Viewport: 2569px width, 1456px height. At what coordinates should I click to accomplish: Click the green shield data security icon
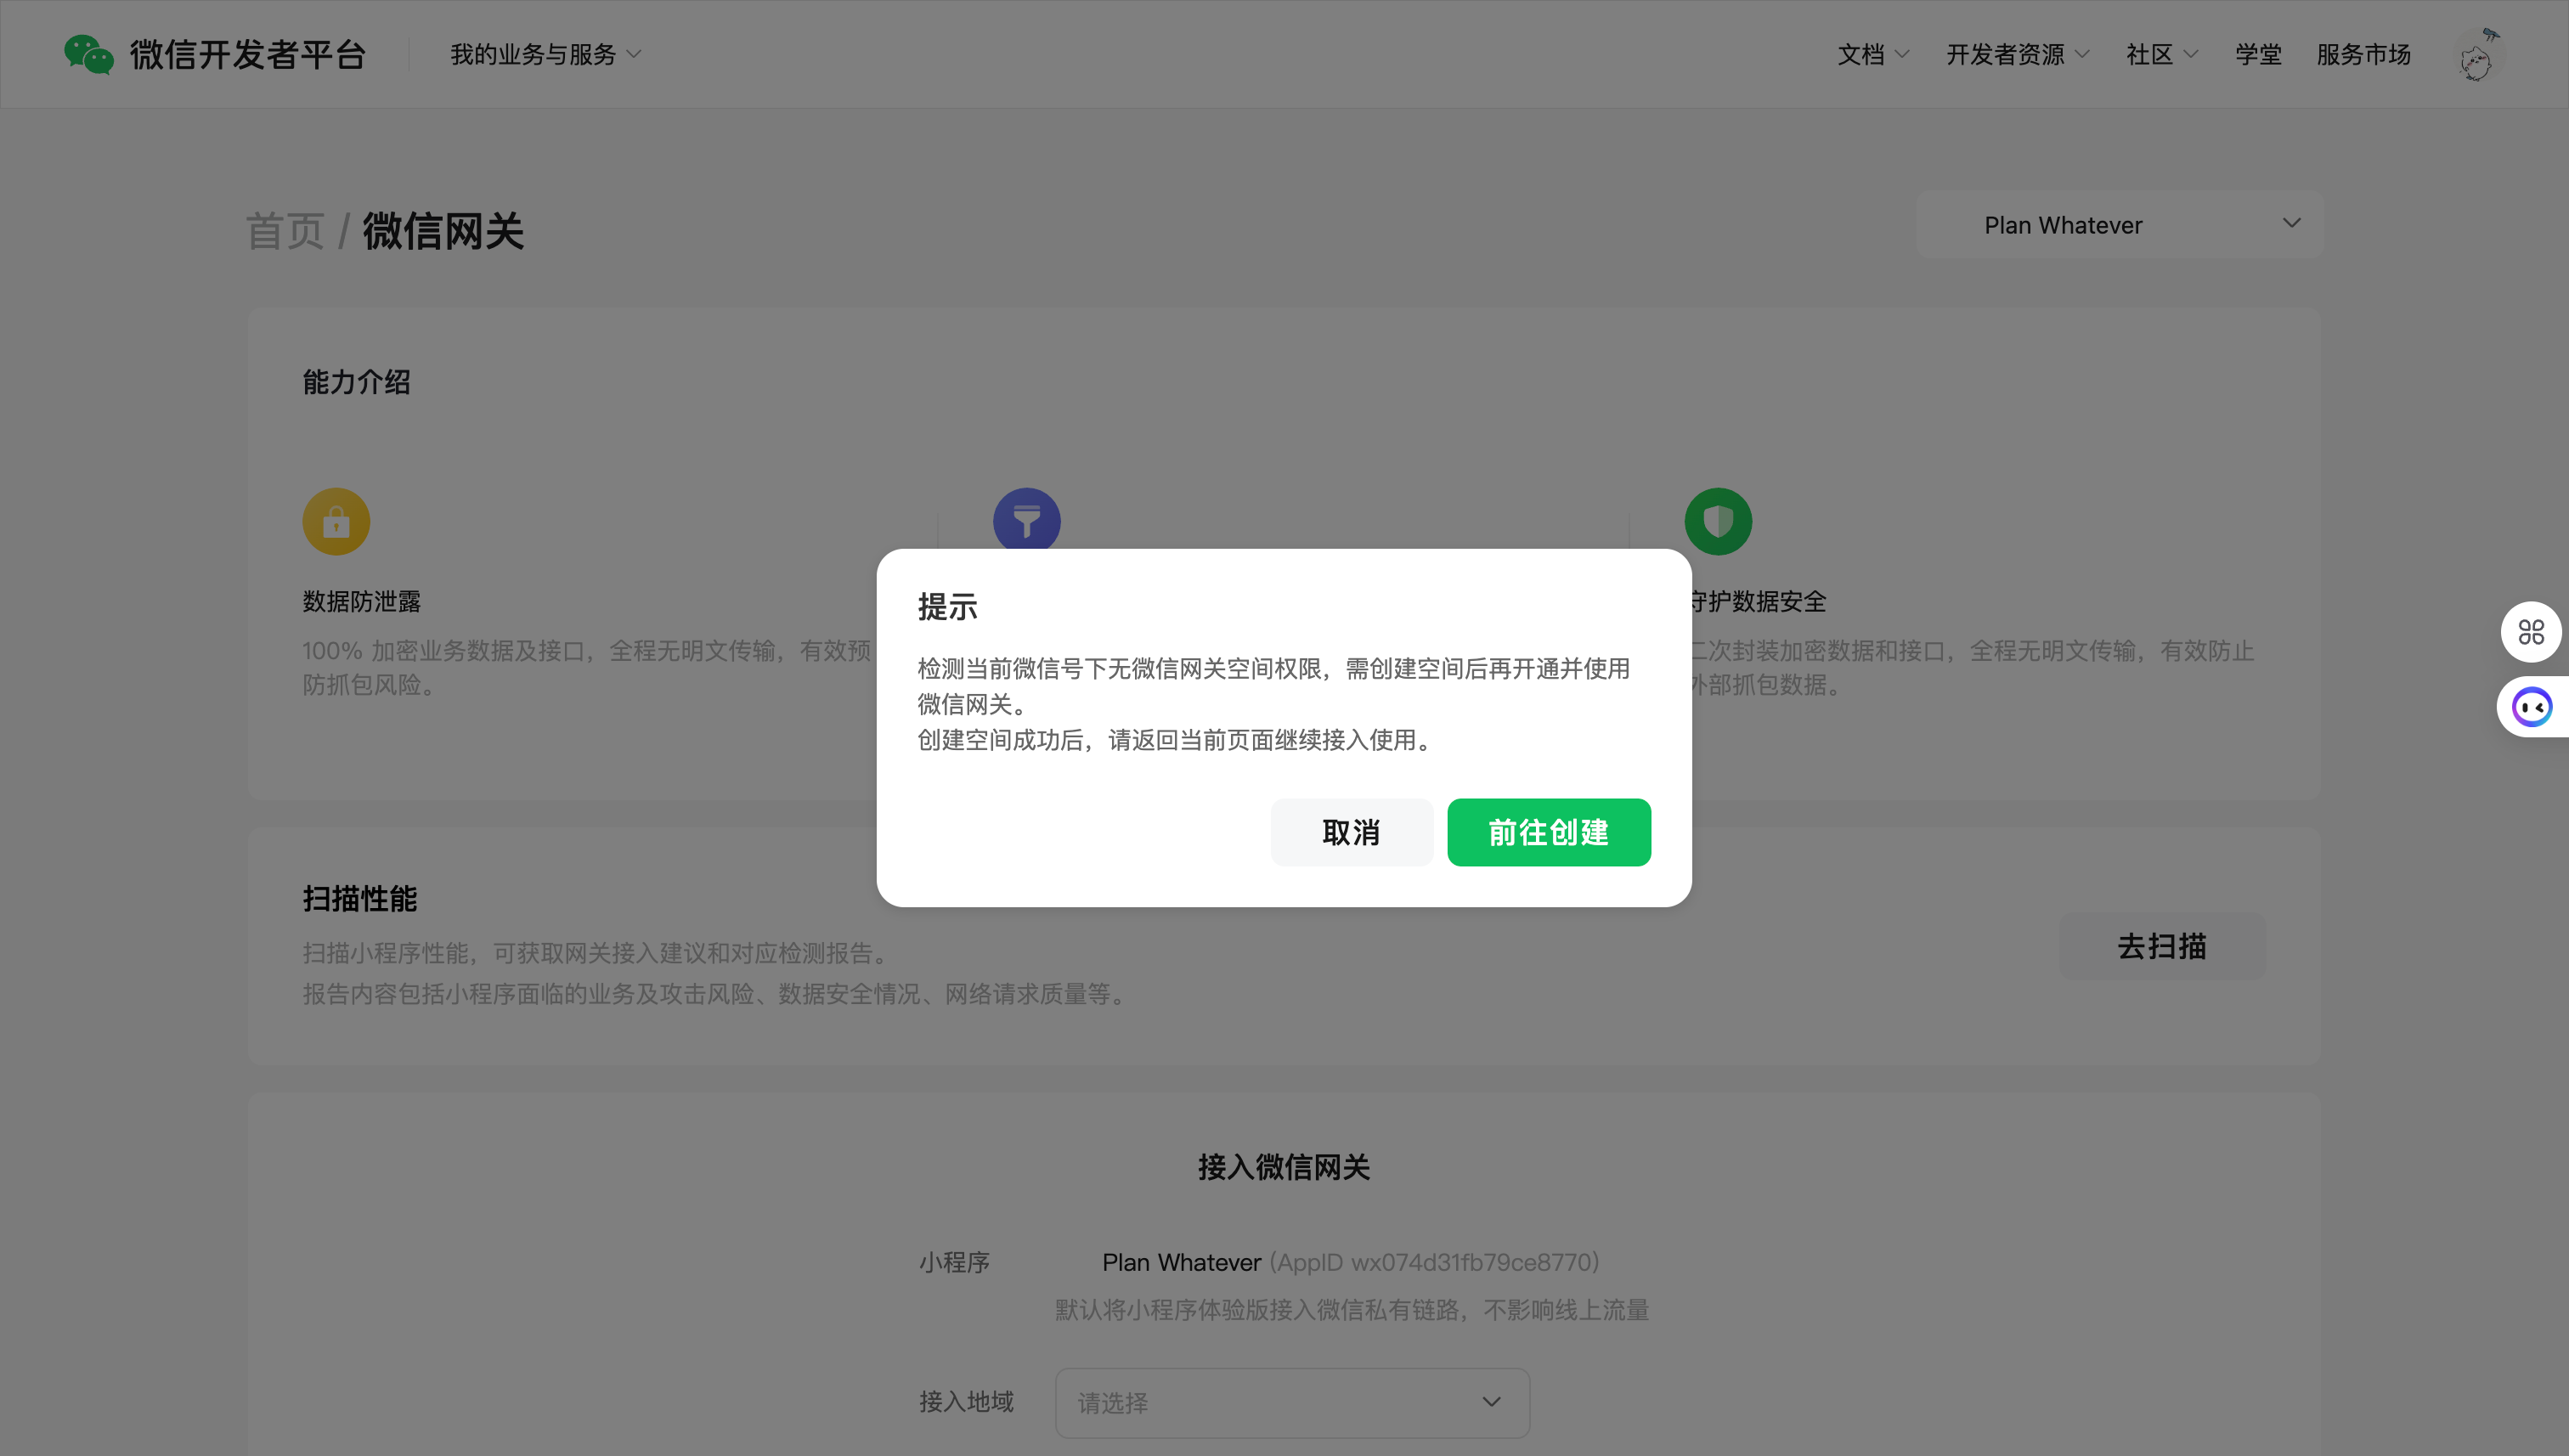tap(1717, 521)
